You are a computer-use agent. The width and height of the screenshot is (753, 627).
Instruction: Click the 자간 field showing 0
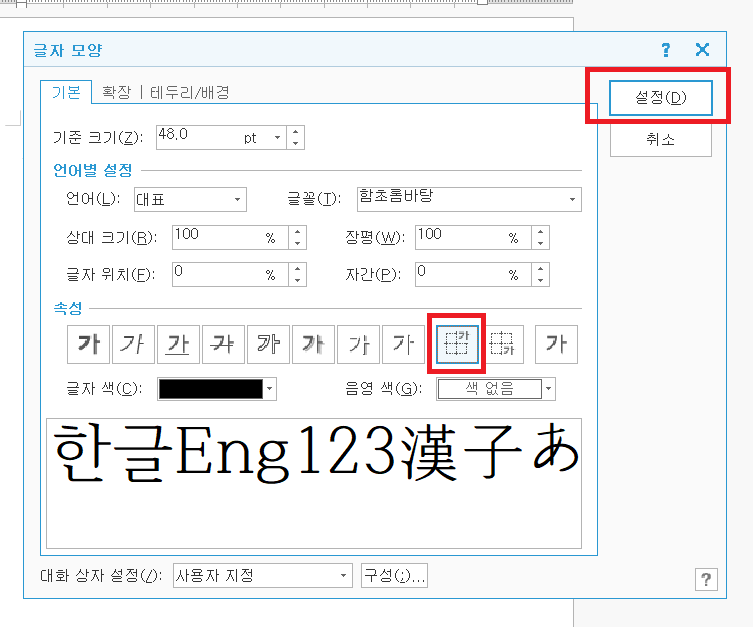click(x=473, y=275)
